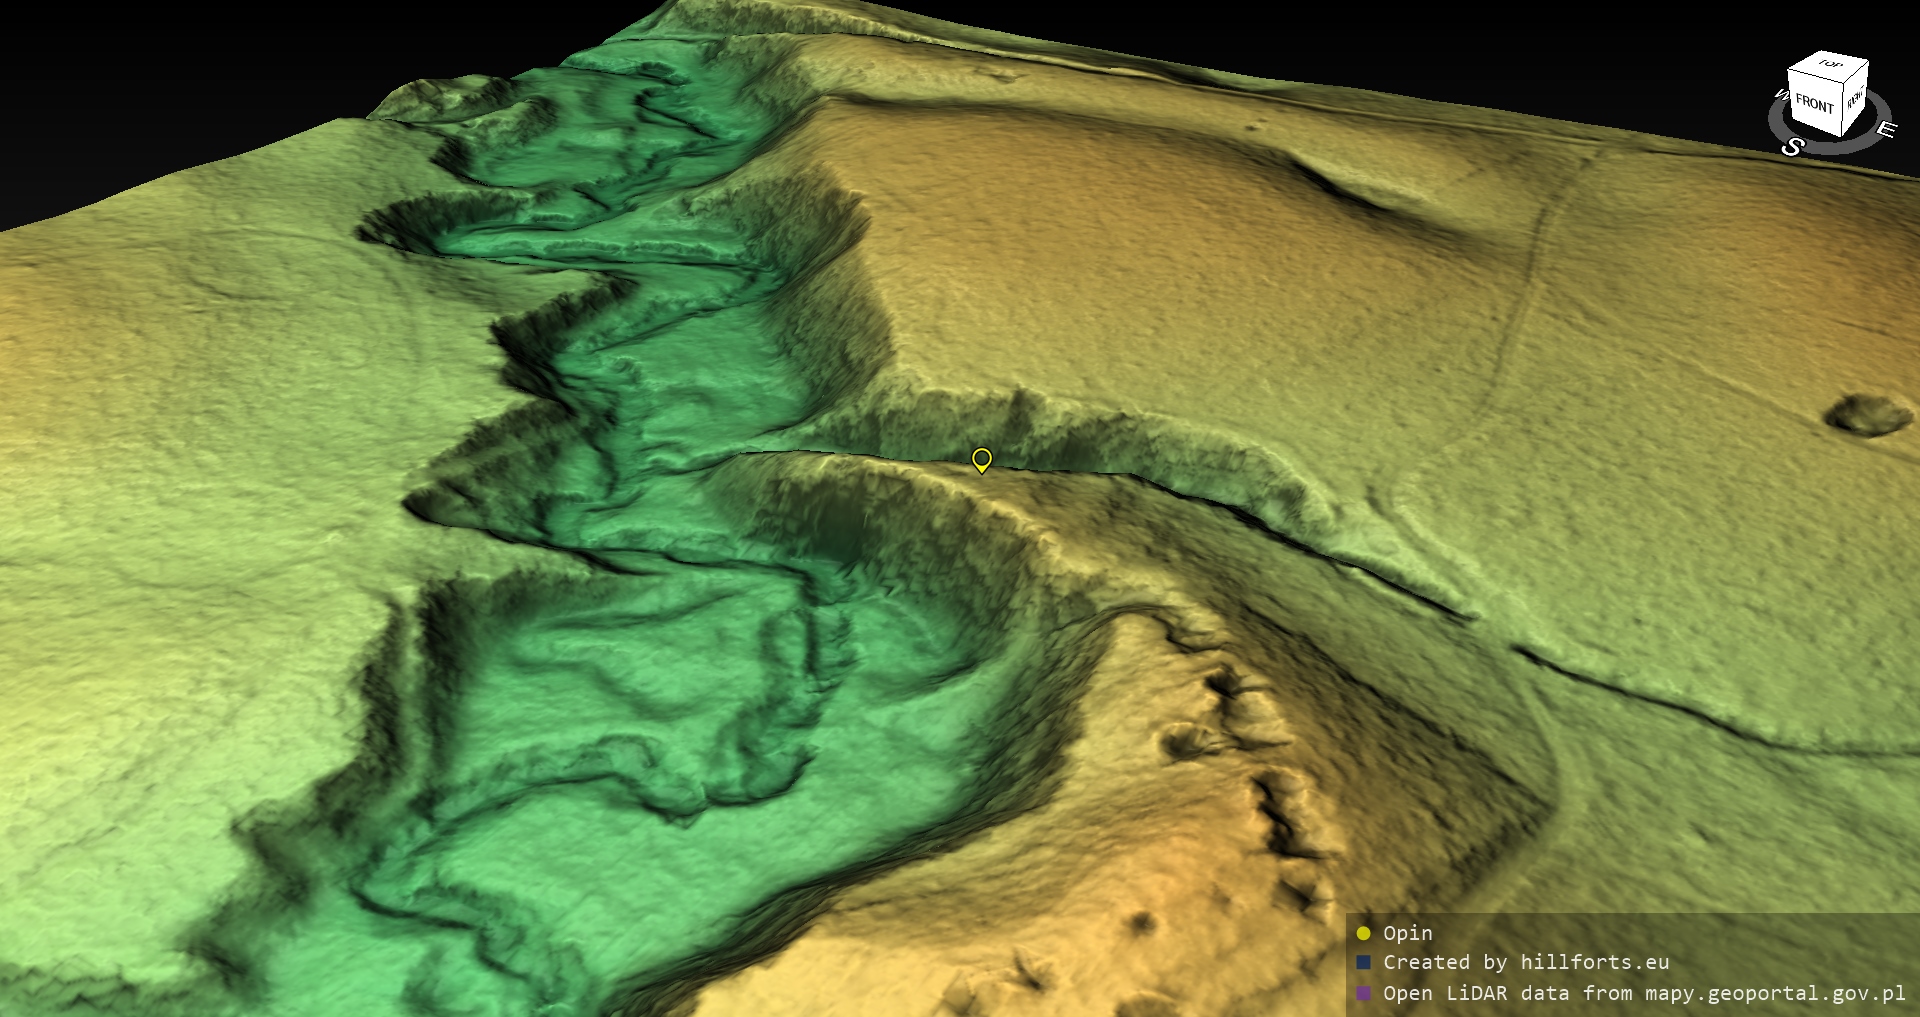
Task: Click the flat orange plateau above the pin
Action: coord(1100,250)
